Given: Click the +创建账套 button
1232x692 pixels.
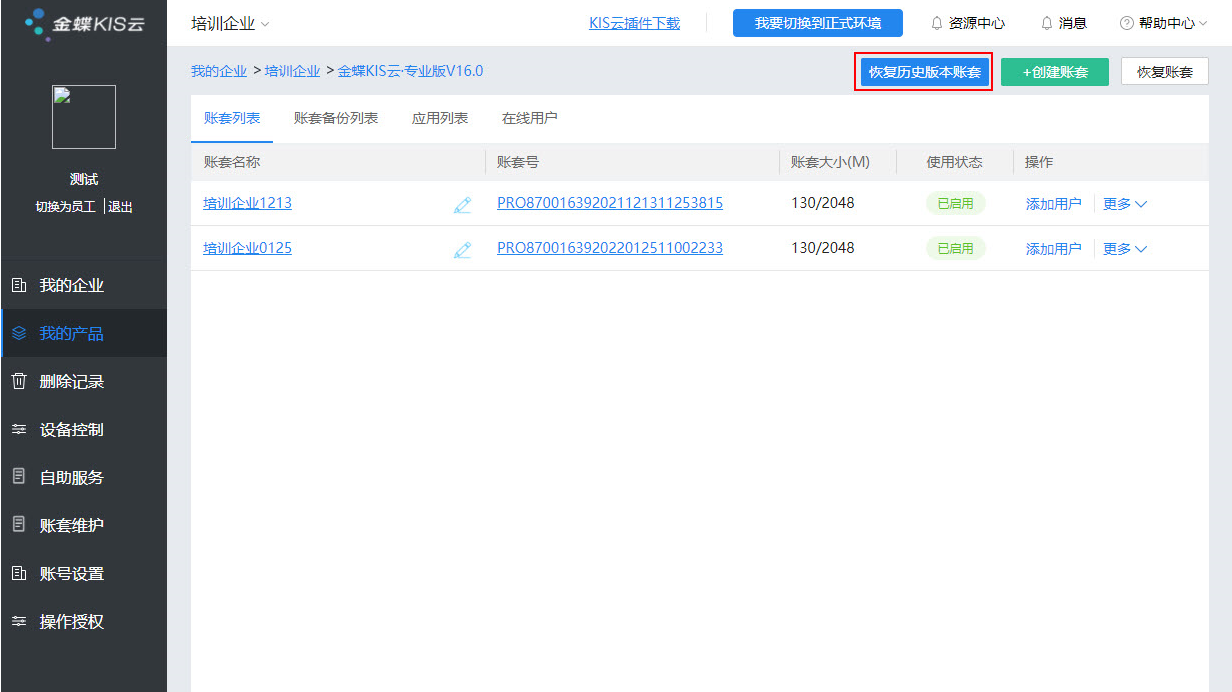Looking at the screenshot, I should tap(1055, 72).
